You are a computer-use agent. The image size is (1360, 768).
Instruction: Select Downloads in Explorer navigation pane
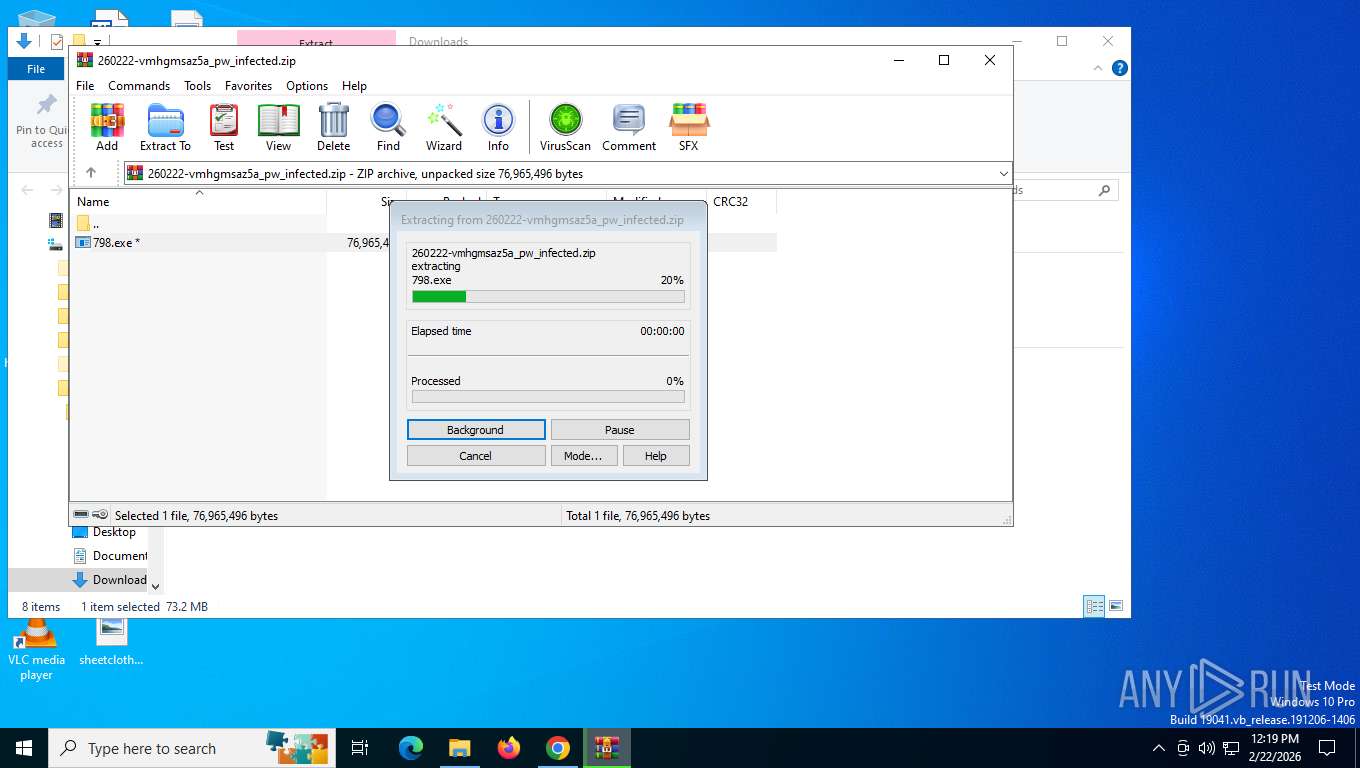110,580
